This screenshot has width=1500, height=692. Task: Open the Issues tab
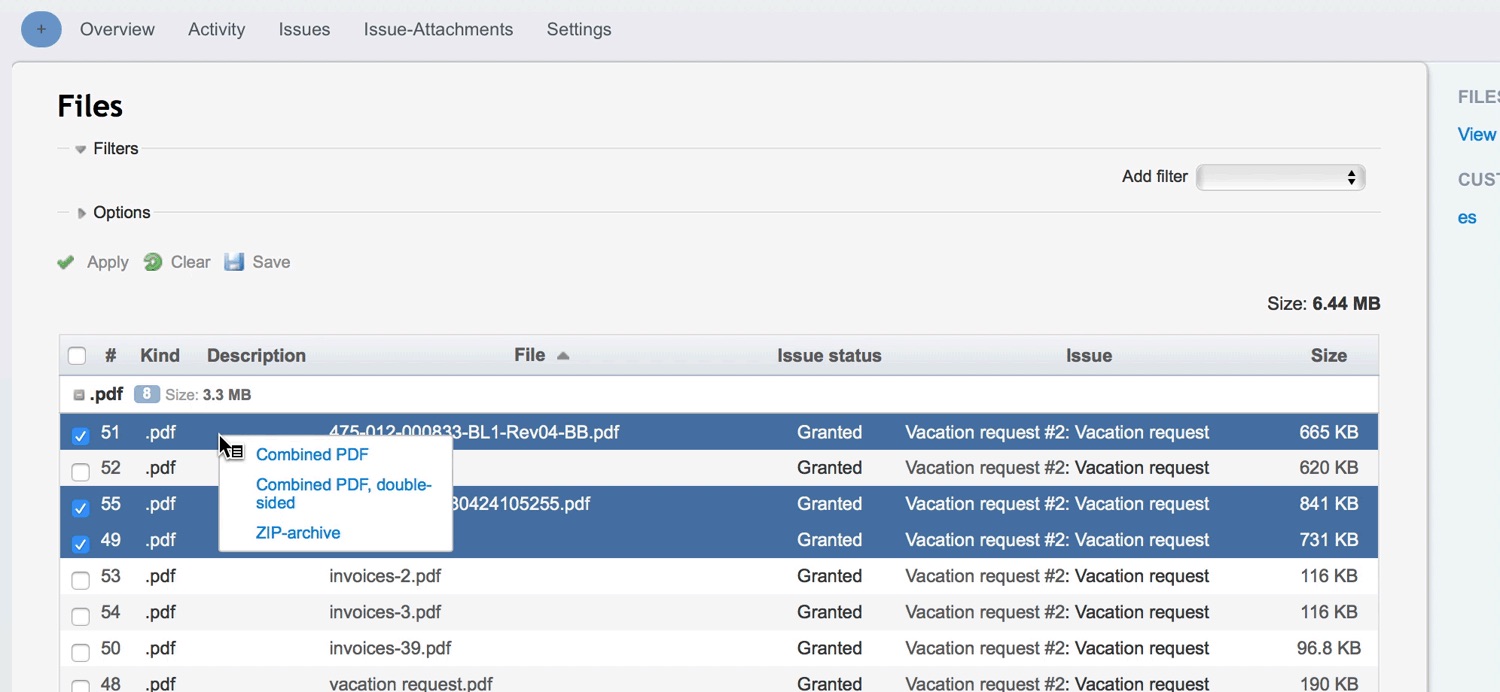tap(304, 29)
